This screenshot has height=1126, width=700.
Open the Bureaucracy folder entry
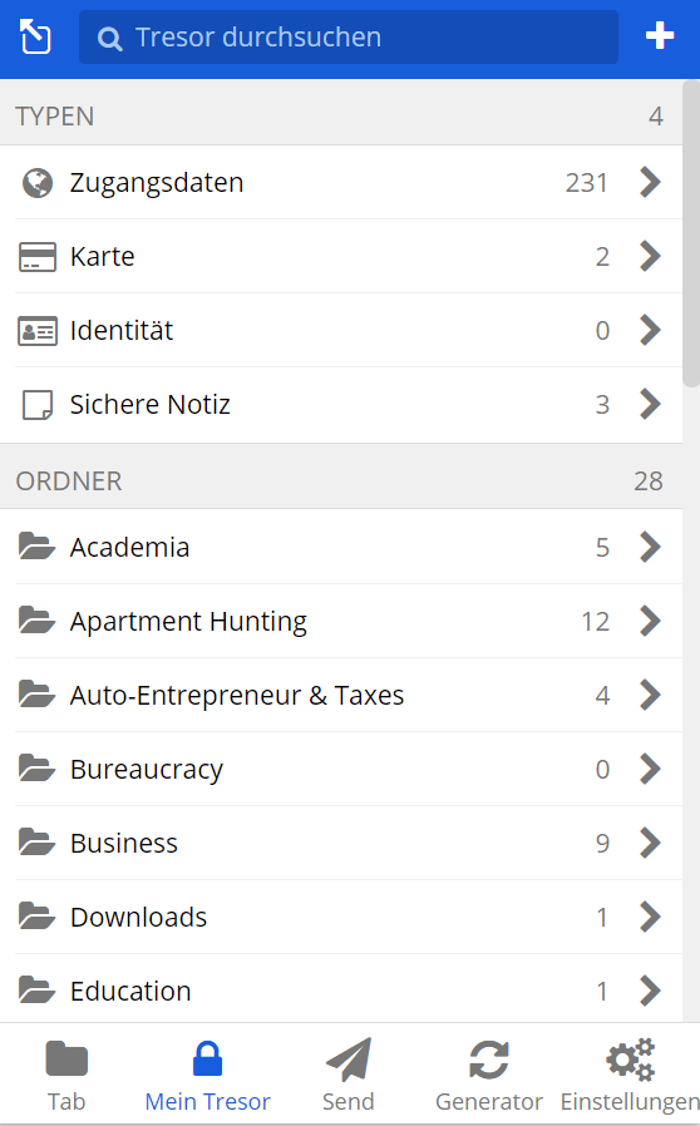[x=147, y=769]
